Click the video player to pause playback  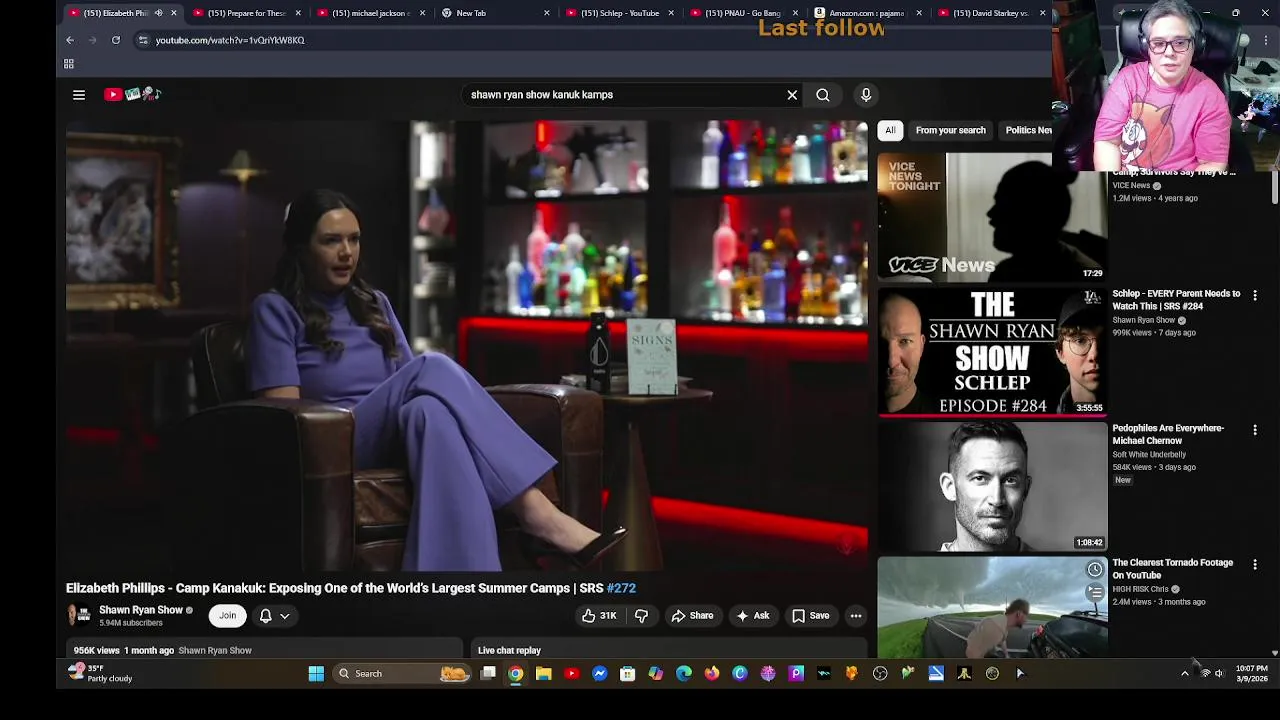point(467,346)
